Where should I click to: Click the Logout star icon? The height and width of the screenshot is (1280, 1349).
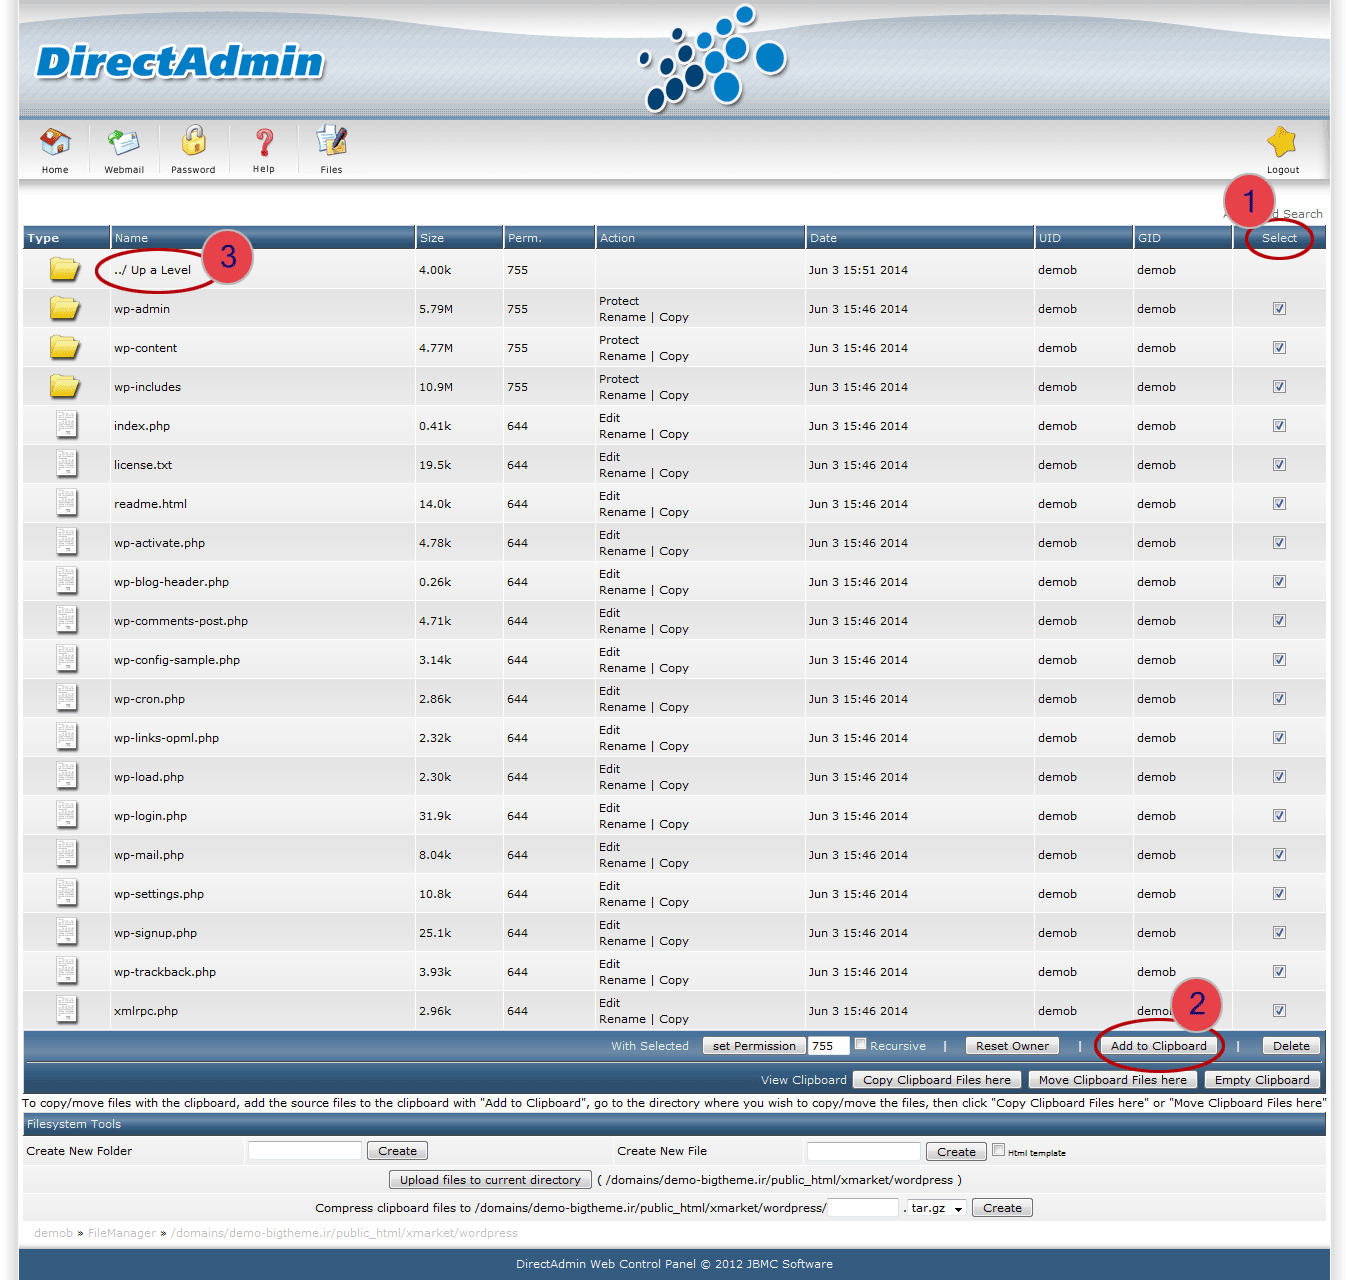tap(1281, 142)
